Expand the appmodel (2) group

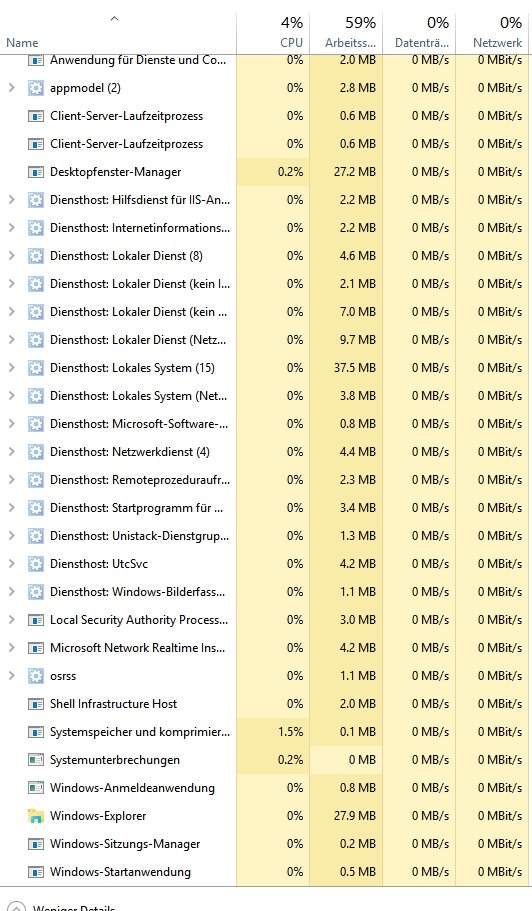point(11,88)
